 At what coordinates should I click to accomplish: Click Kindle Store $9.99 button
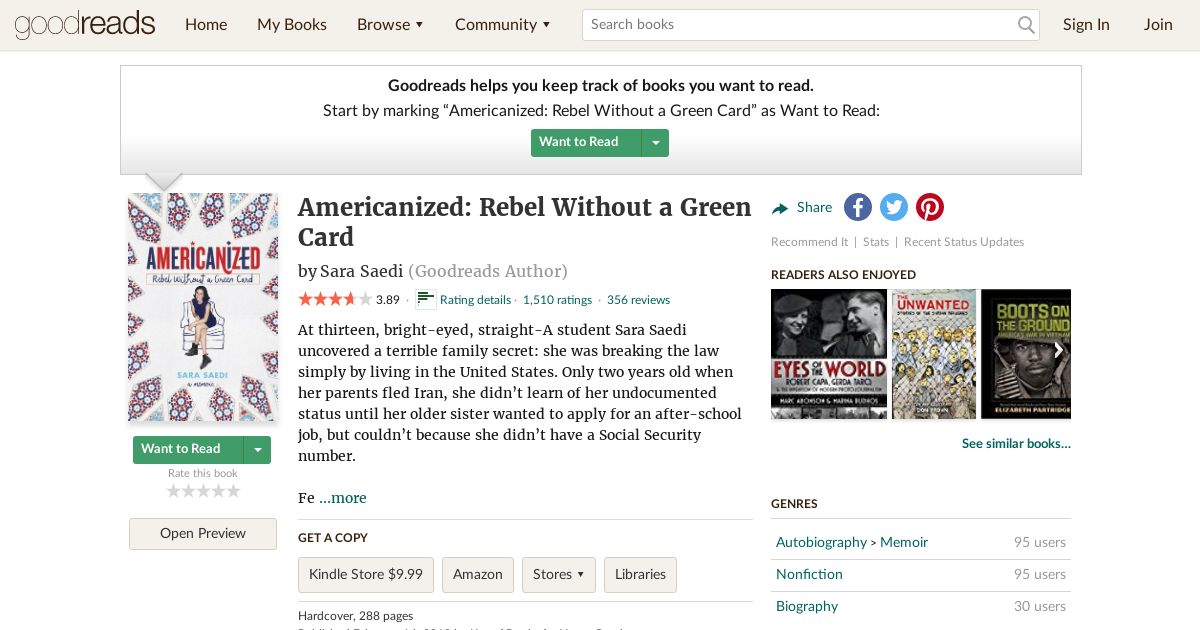pos(366,575)
